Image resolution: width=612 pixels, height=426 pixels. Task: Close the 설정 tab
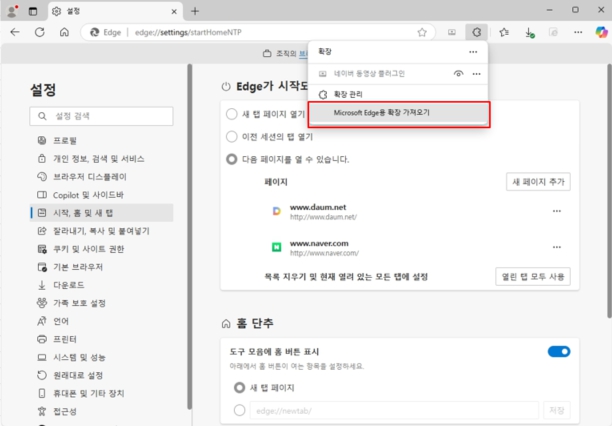[174, 11]
